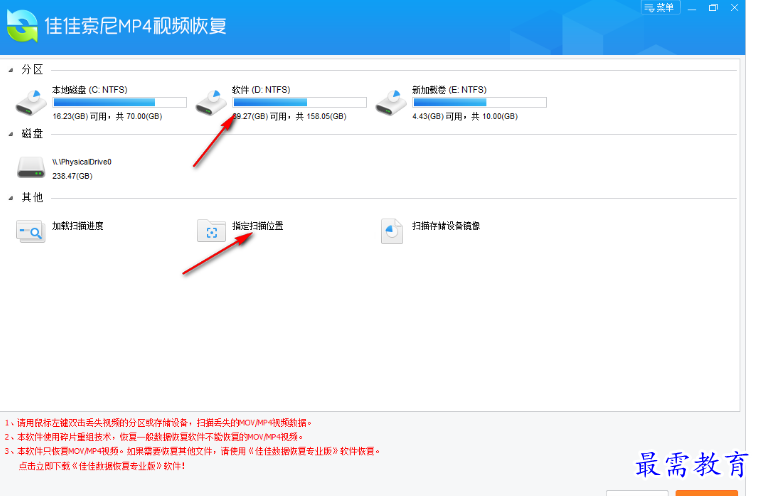This screenshot has width=757, height=496.
Task: Click the specify scan location folder icon
Action: [211, 231]
